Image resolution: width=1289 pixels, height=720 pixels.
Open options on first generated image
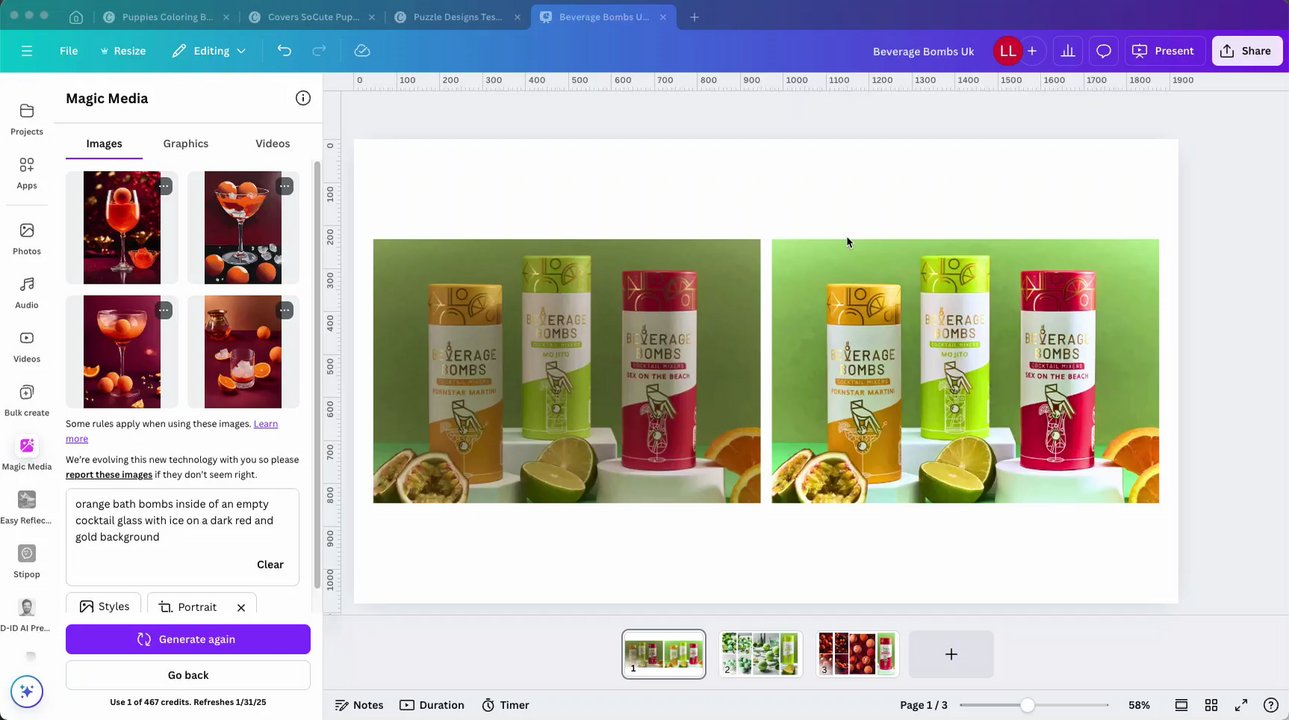164,186
